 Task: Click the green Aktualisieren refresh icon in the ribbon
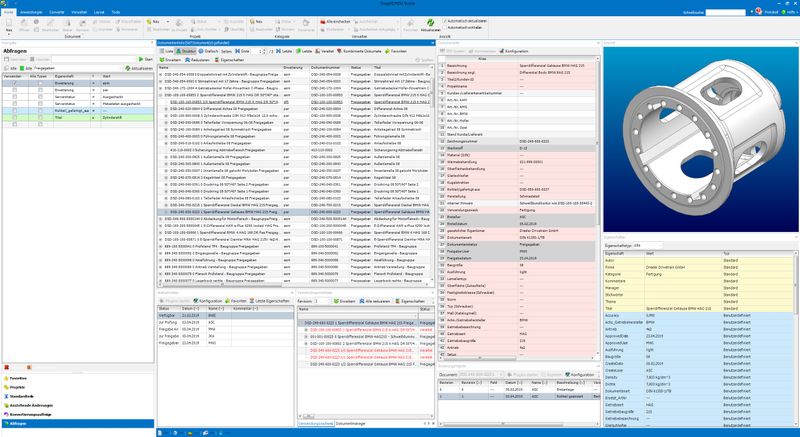pyautogui.click(x=431, y=23)
